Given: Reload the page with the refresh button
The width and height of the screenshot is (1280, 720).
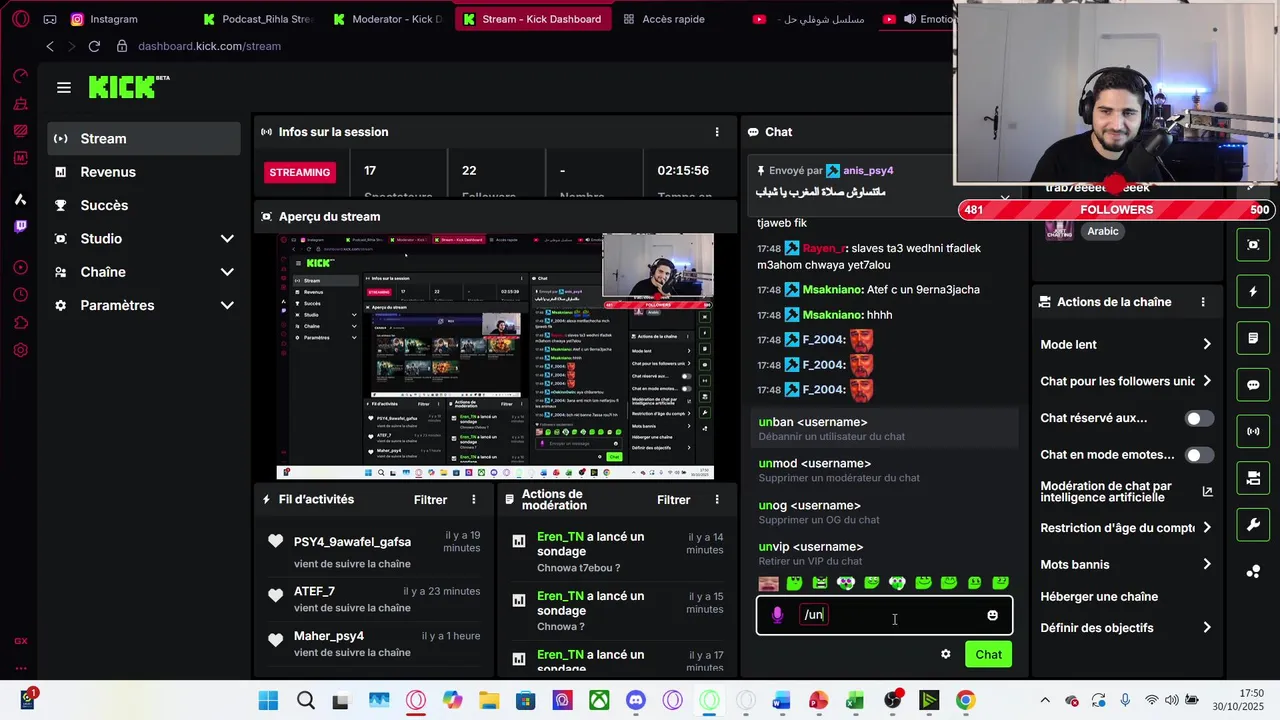Looking at the screenshot, I should click(x=94, y=46).
